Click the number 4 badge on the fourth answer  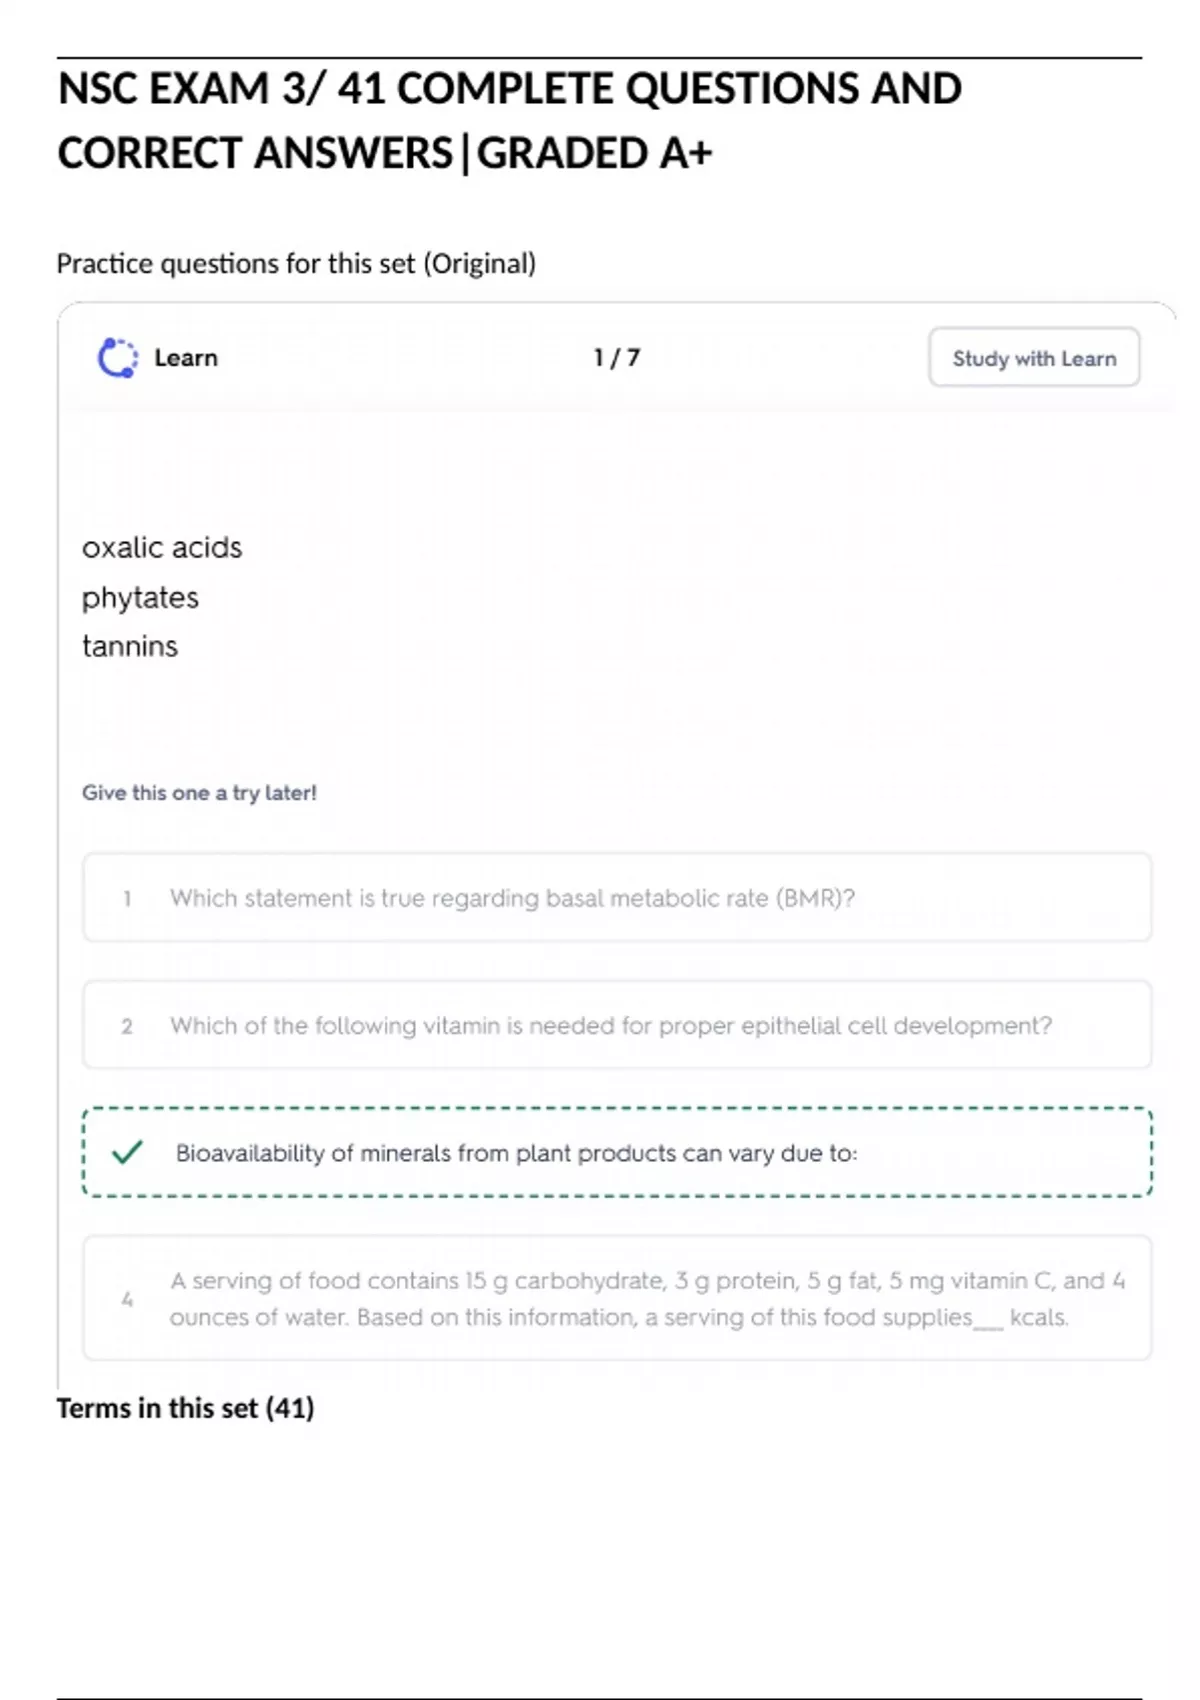[127, 1299]
